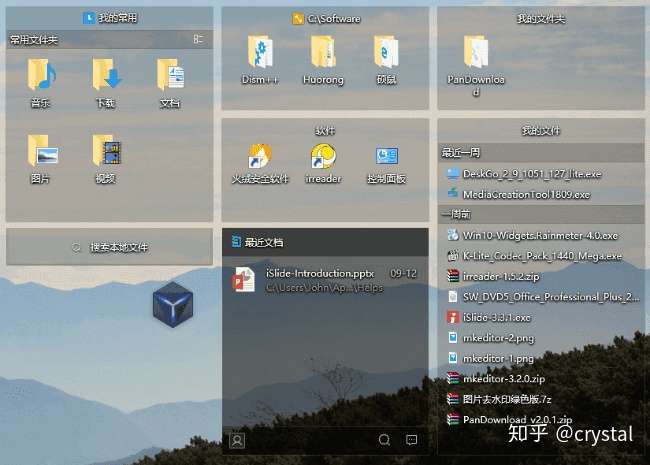The height and width of the screenshot is (465, 650).
Task: Collapse the 最近一周 group header
Action: 541,153
